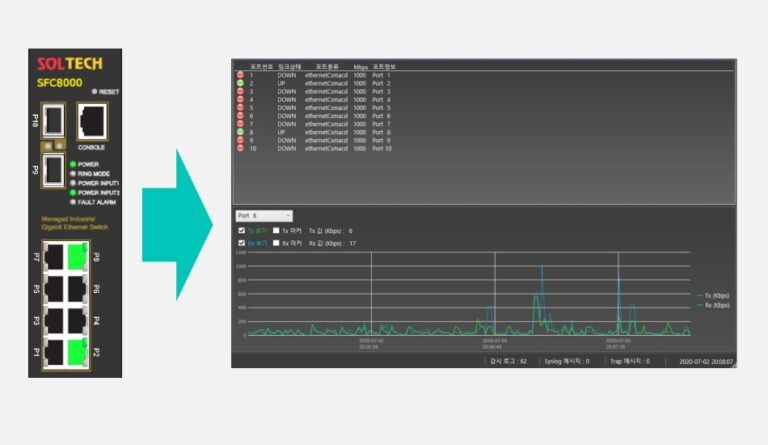Click the 링크상태 column header
768x445 pixels.
pyautogui.click(x=288, y=67)
